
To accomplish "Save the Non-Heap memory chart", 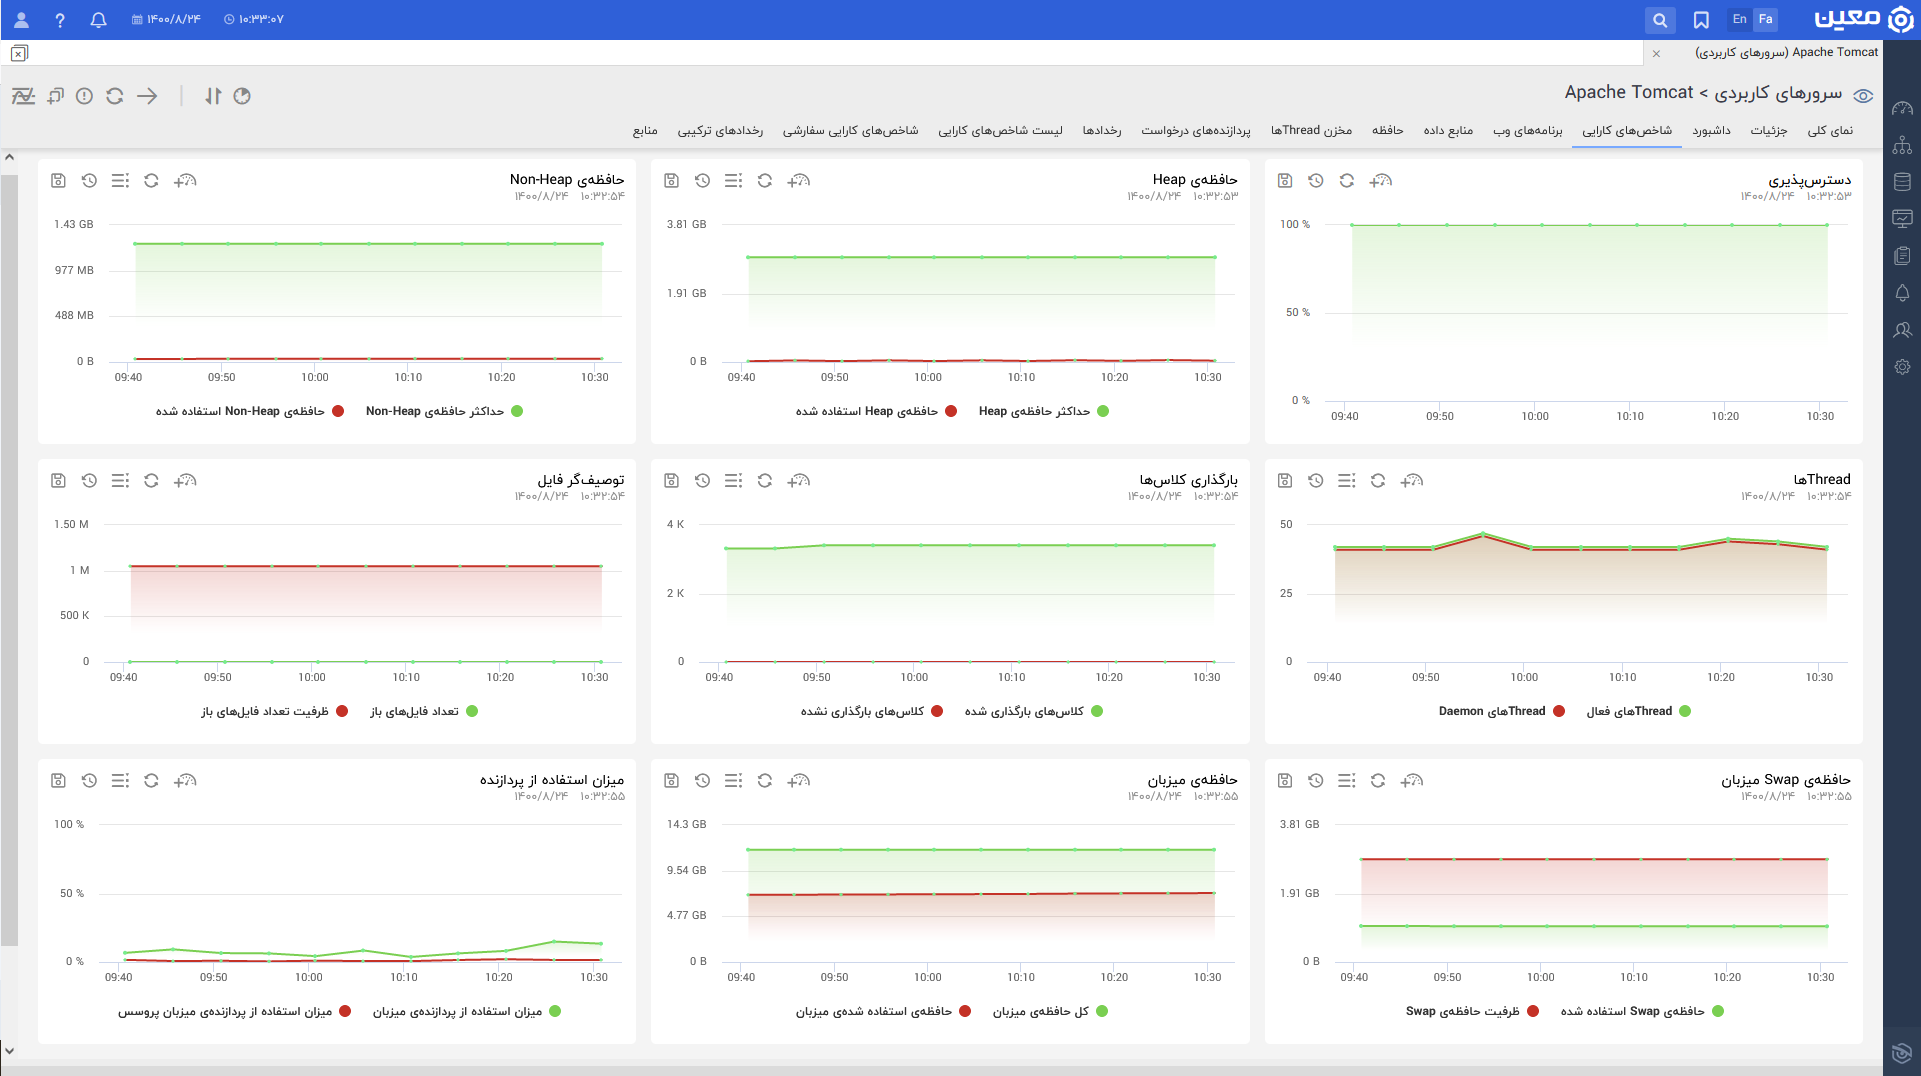I will pos(58,181).
